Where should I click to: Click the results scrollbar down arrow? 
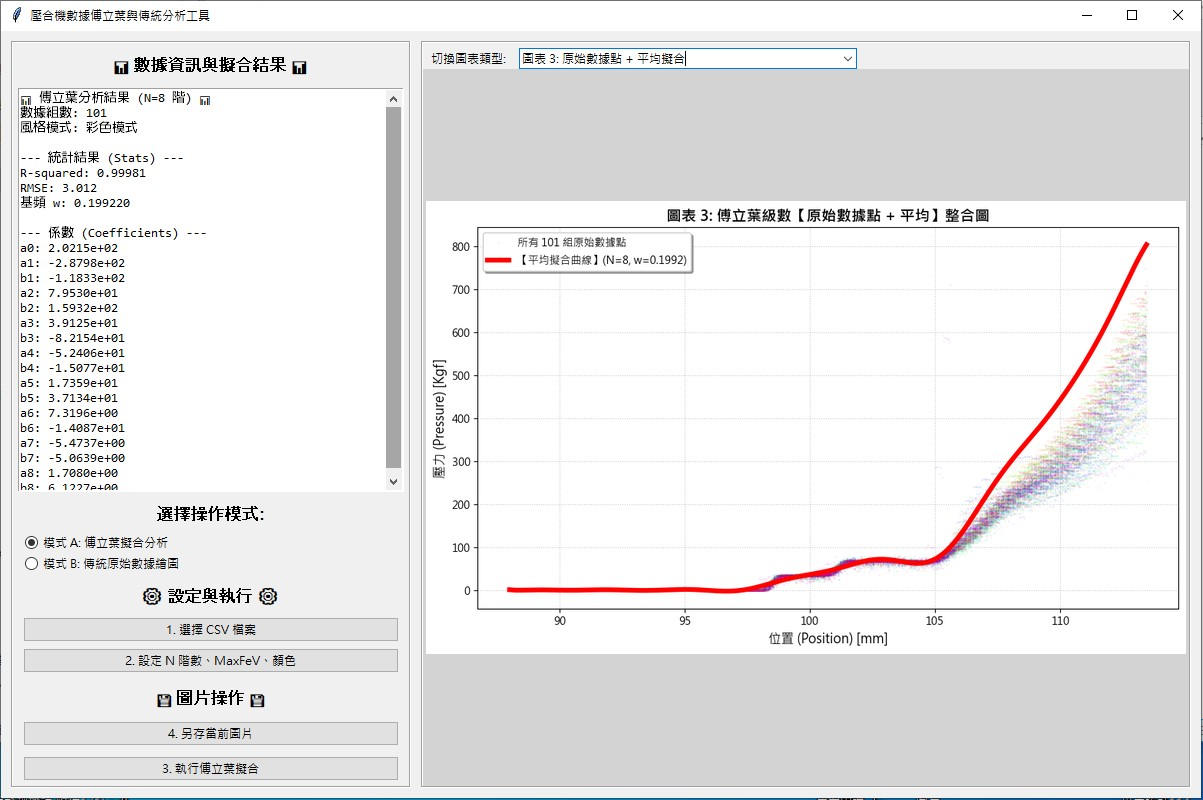click(393, 481)
